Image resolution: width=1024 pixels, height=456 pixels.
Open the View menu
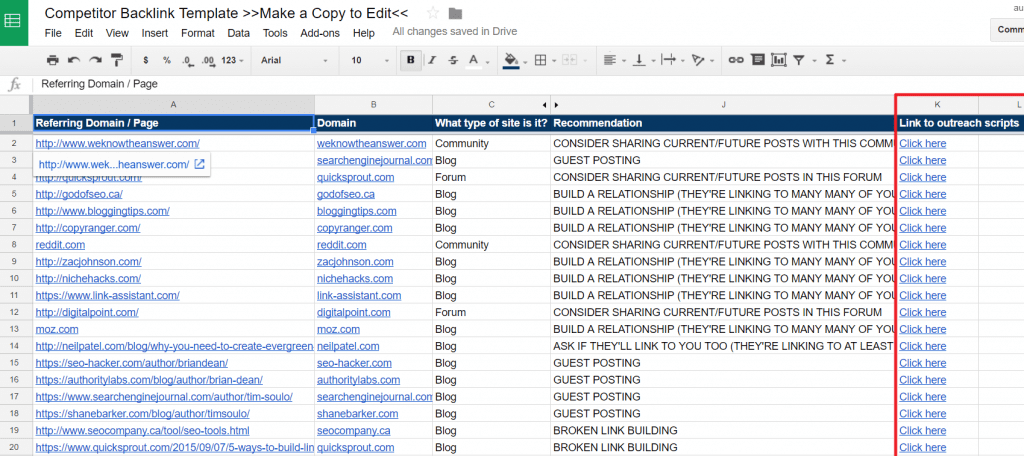pos(117,33)
